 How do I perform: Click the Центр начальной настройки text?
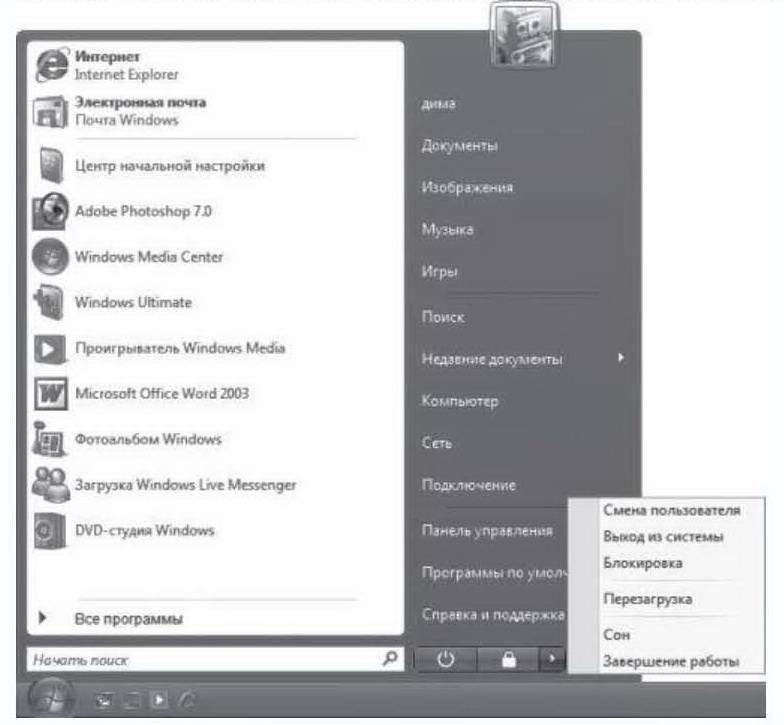click(x=170, y=166)
